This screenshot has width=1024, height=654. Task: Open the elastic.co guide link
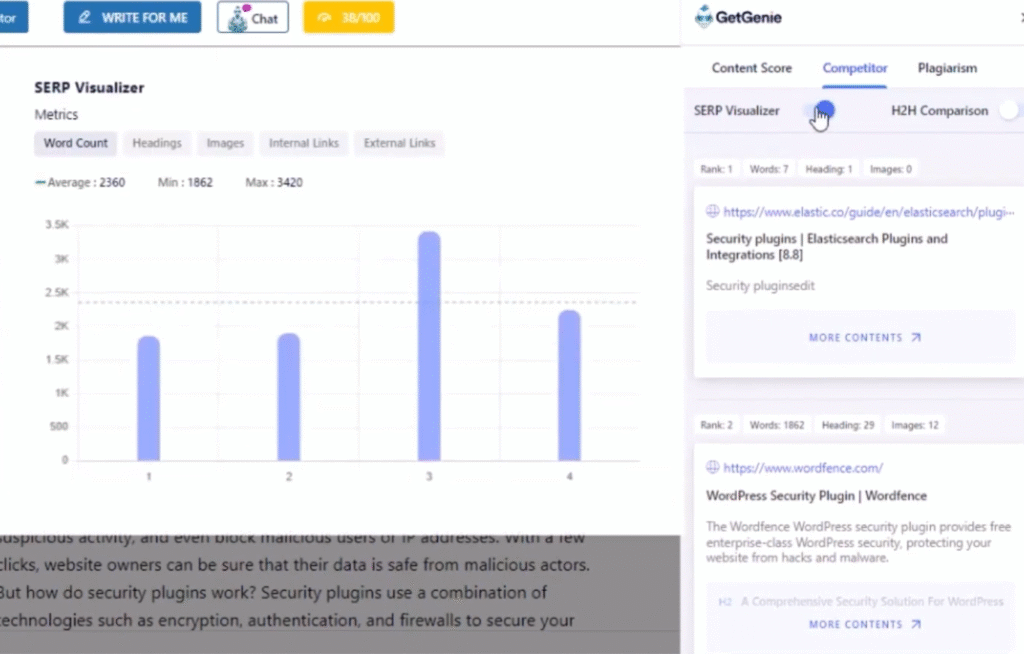point(869,212)
